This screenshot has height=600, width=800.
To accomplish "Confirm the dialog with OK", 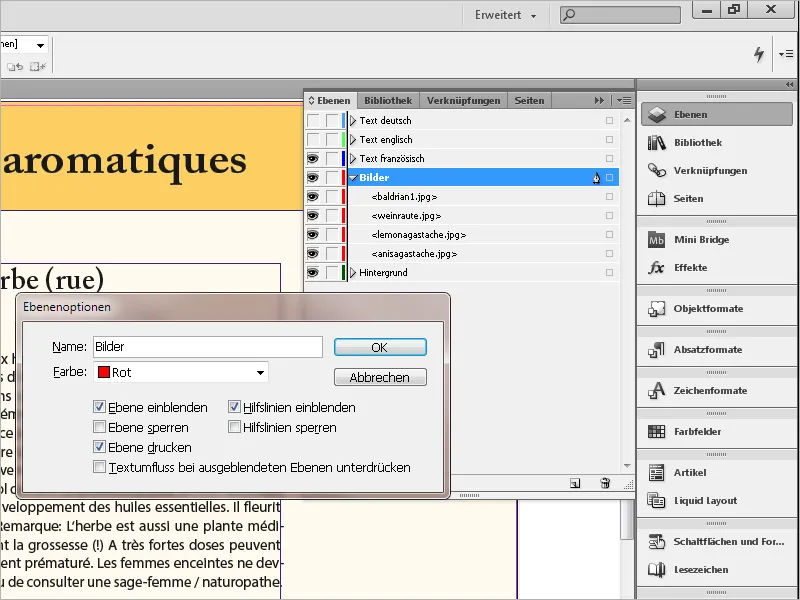I will pyautogui.click(x=380, y=347).
